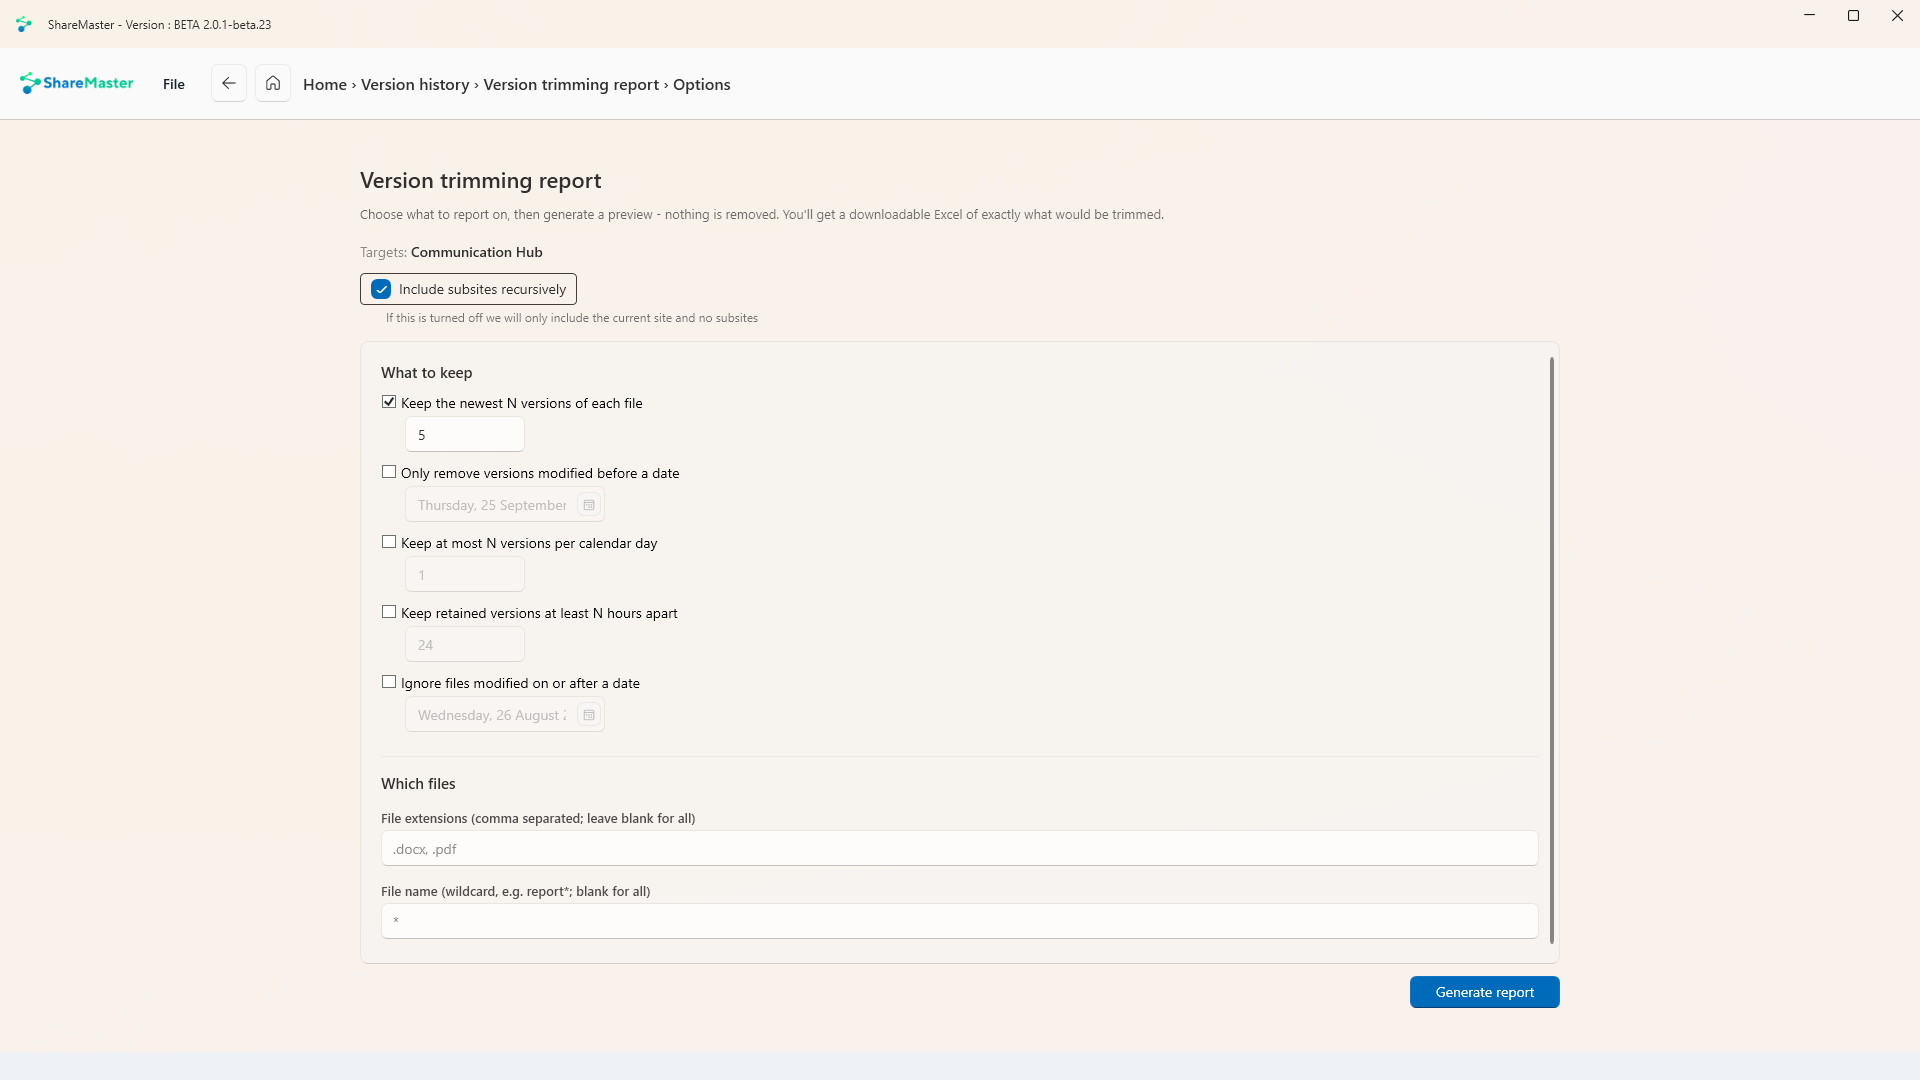Open calendar picker for 'Only remove versions' date
1920x1080 pixels.
[x=589, y=505]
